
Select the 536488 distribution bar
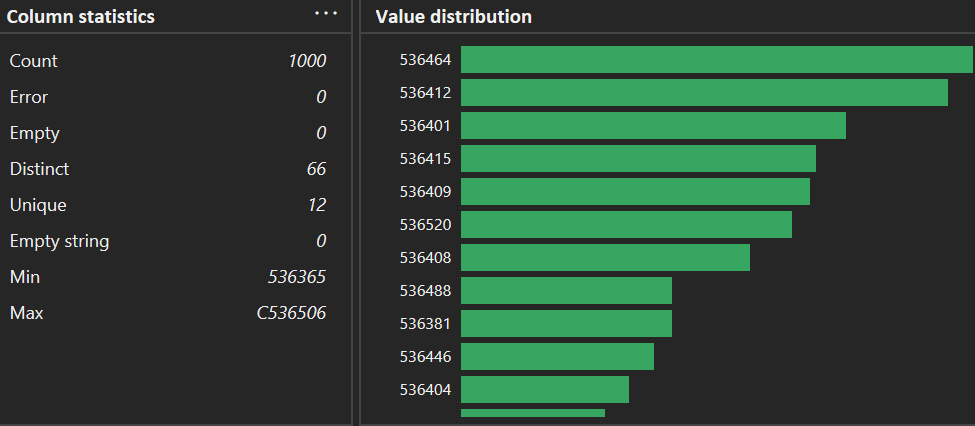coord(566,291)
